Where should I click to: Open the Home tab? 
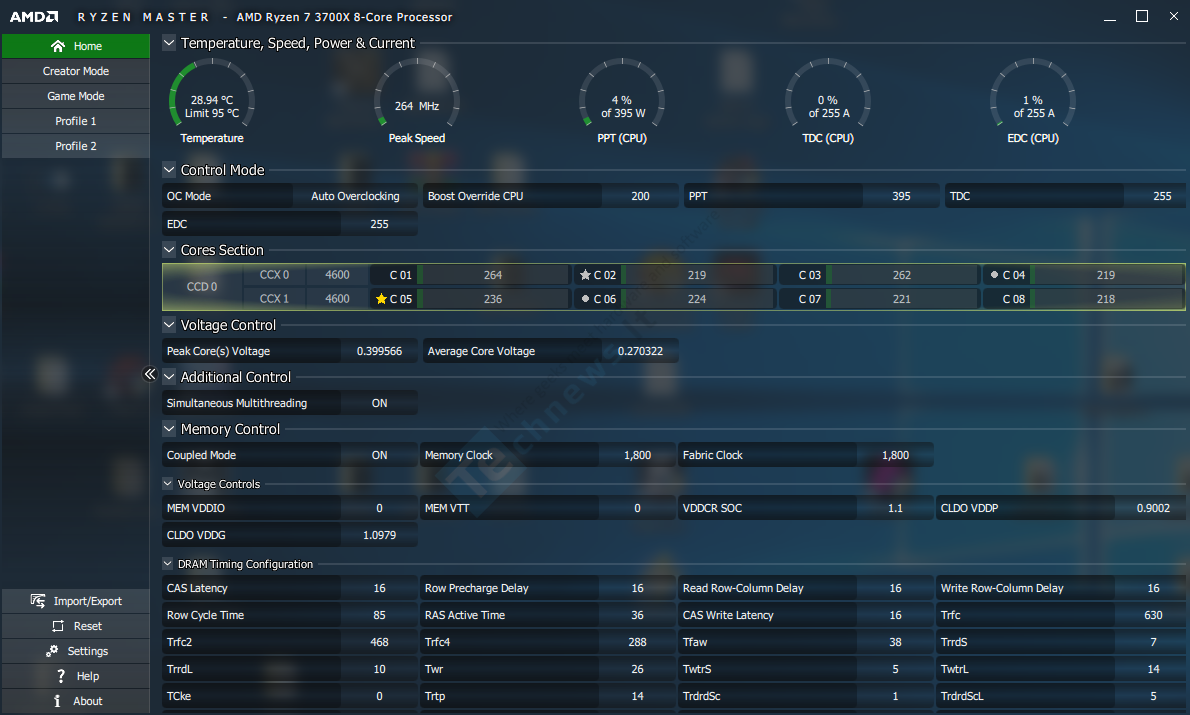click(76, 46)
